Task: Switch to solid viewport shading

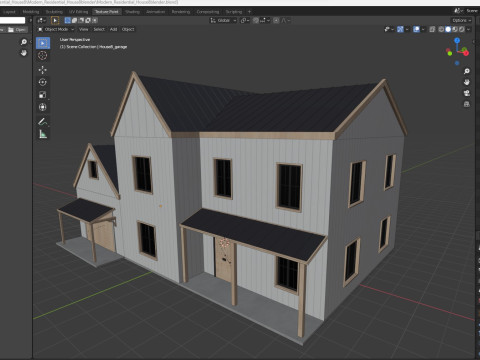Action: coord(448,29)
